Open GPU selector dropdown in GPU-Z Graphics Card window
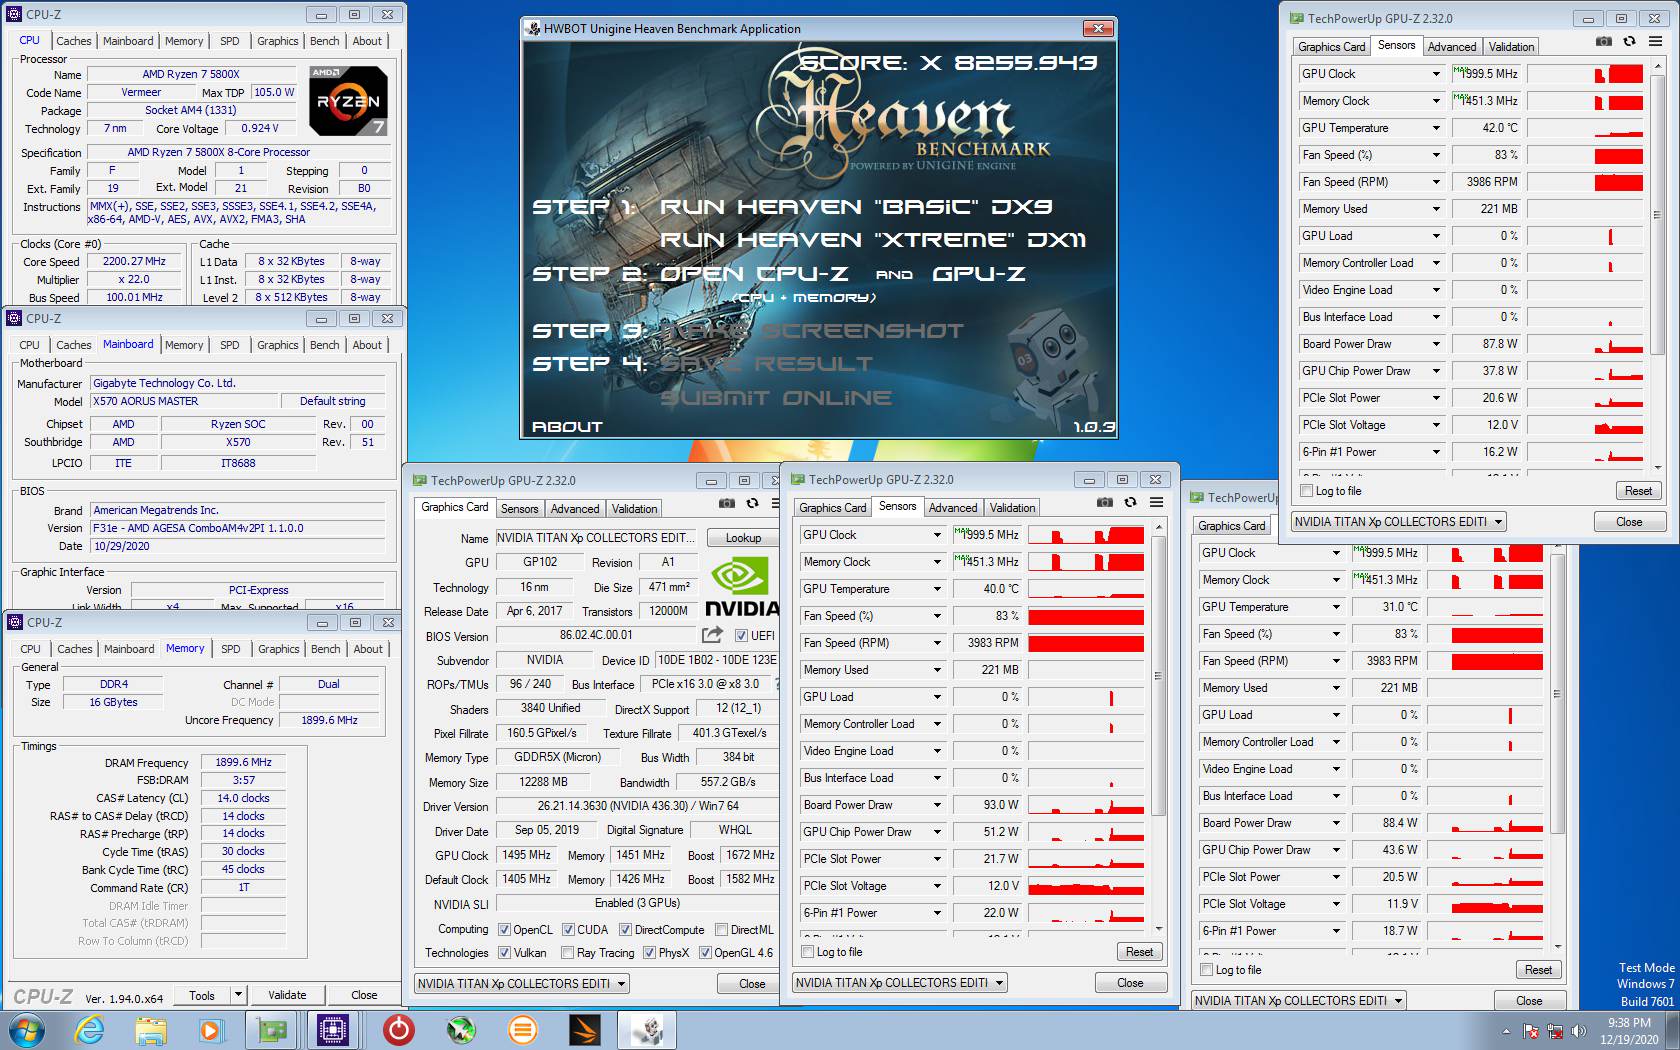The image size is (1680, 1050). (x=621, y=984)
